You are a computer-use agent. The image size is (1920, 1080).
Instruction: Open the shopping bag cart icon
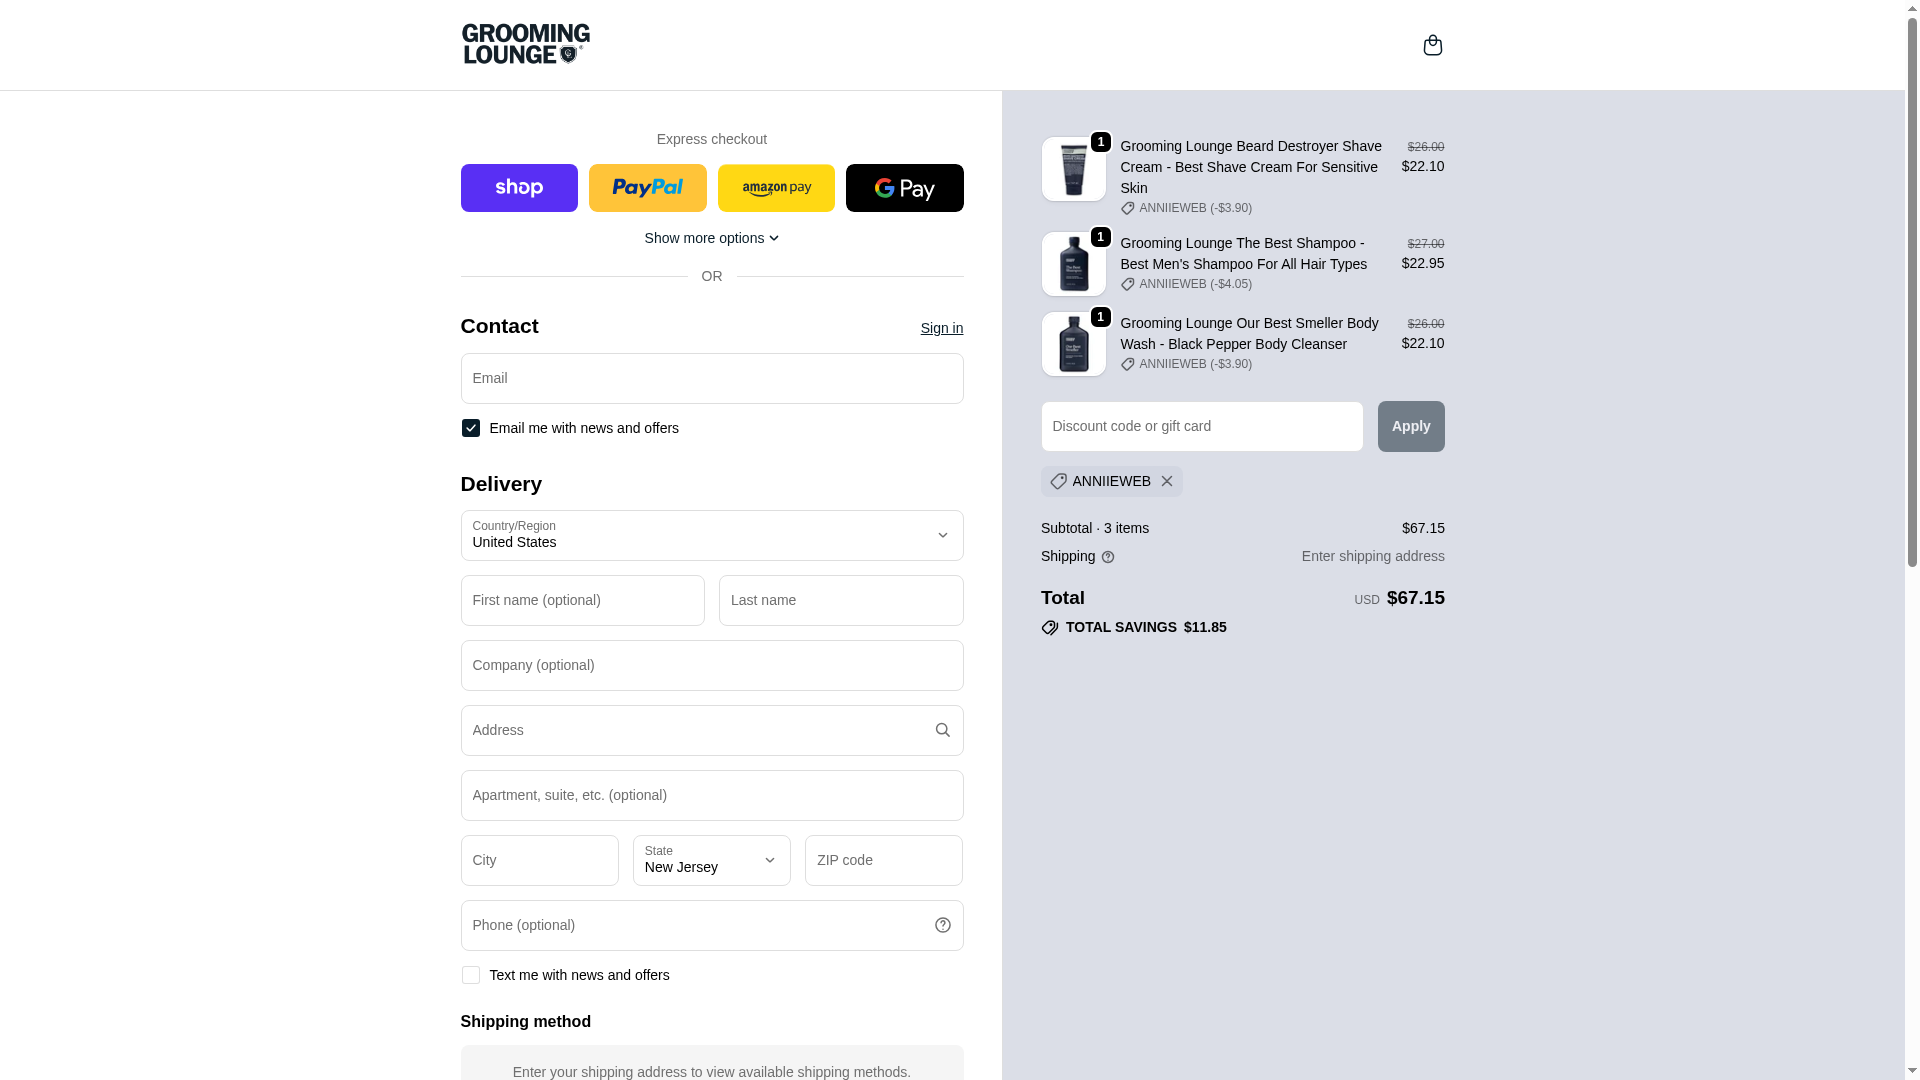1432,45
